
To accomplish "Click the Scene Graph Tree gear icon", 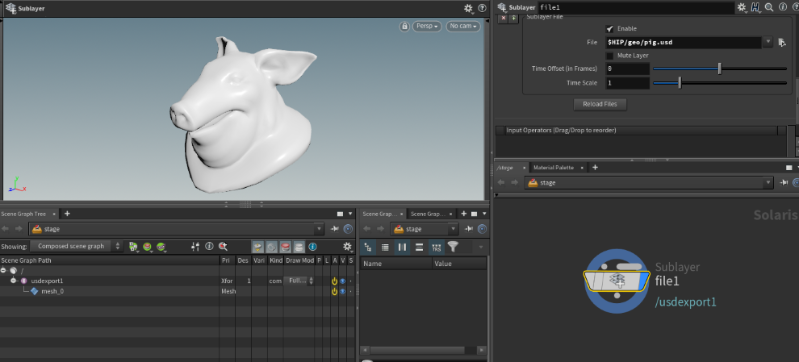I will [x=348, y=247].
